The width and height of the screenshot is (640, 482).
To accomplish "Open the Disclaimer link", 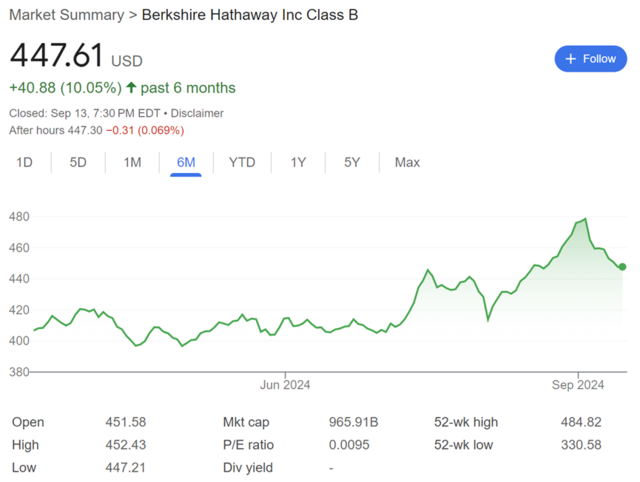I will coord(197,113).
